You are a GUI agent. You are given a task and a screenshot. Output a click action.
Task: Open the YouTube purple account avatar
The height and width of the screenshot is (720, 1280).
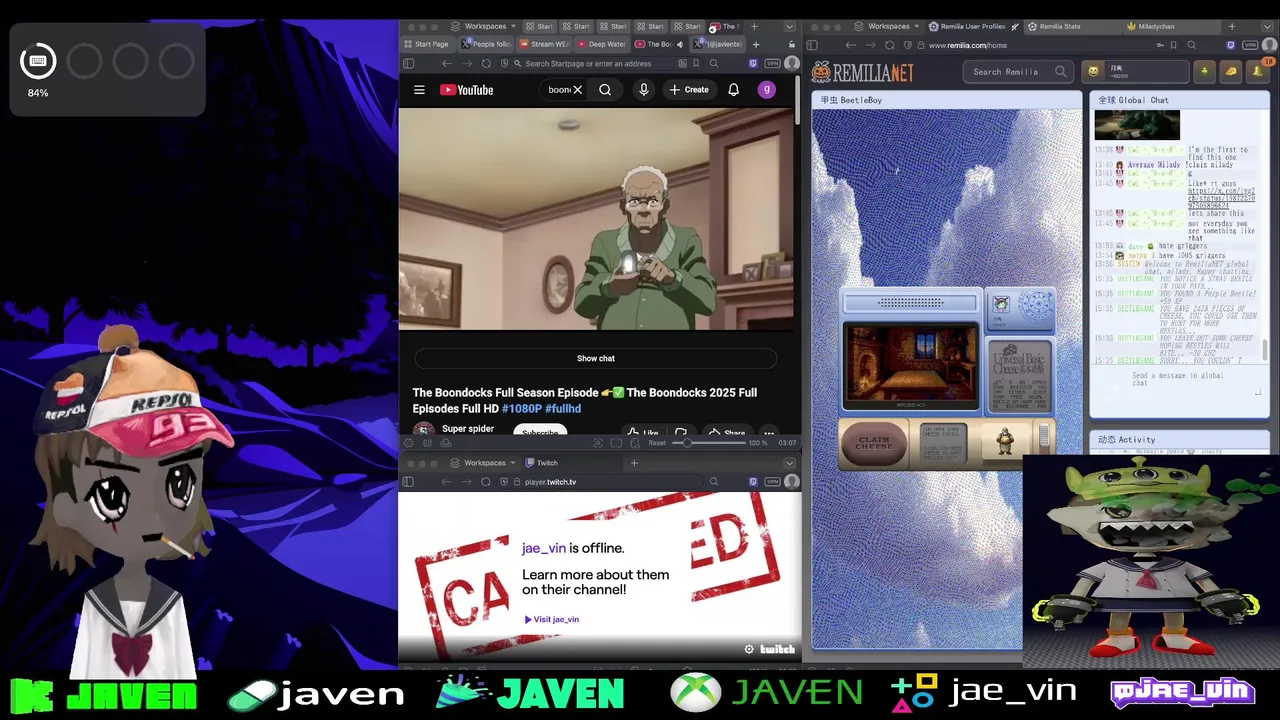coord(767,90)
